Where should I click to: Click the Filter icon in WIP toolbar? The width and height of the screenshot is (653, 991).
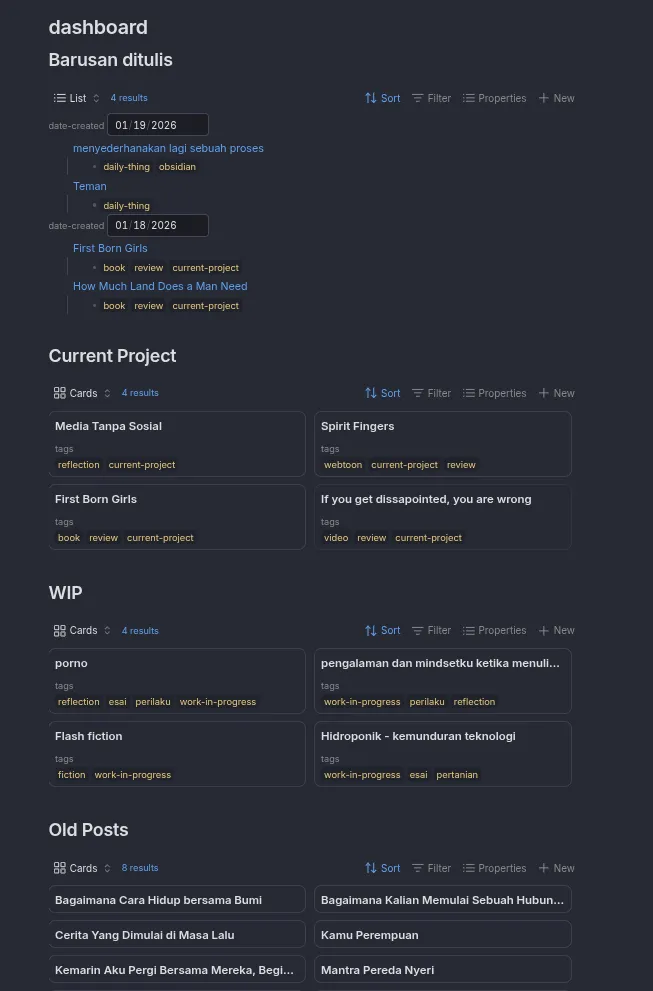click(x=420, y=630)
